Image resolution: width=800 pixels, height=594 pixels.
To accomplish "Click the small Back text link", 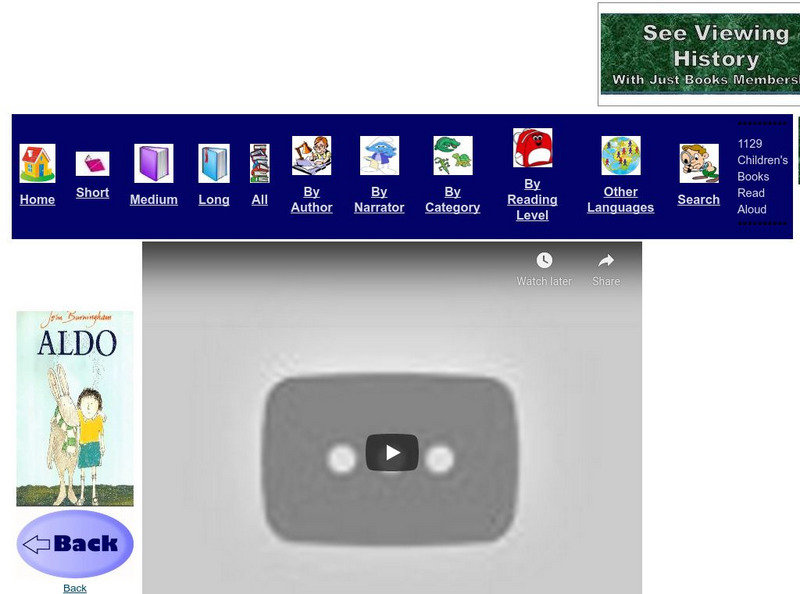I will pyautogui.click(x=74, y=588).
